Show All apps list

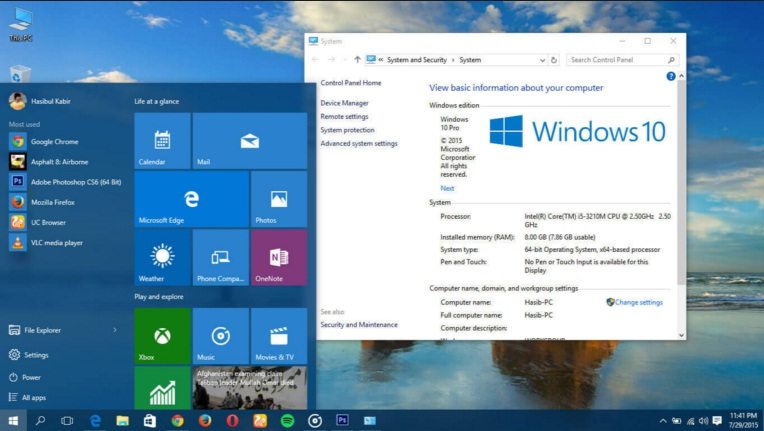28,397
